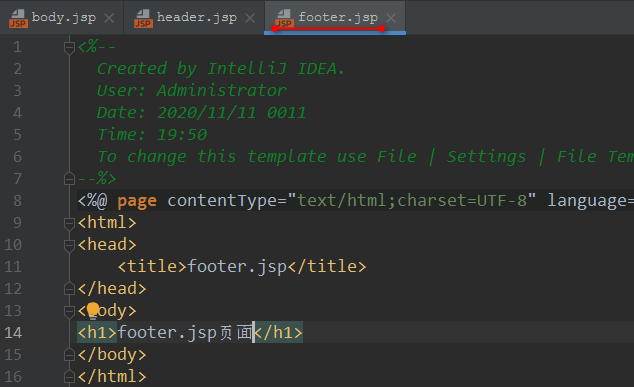Click the <head> tag text on line 10
This screenshot has width=634, height=387.
click(107, 245)
